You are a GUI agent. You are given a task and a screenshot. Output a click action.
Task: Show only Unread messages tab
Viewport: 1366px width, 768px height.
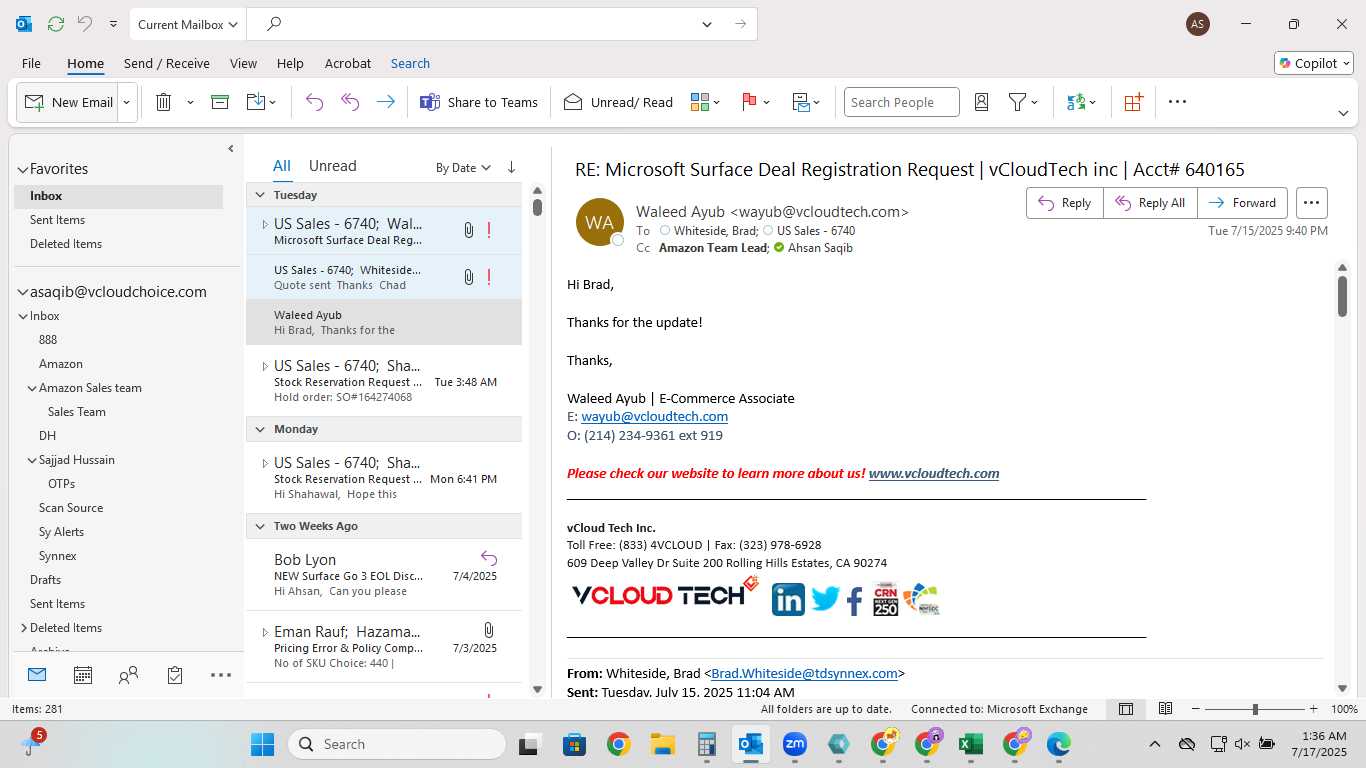333,166
